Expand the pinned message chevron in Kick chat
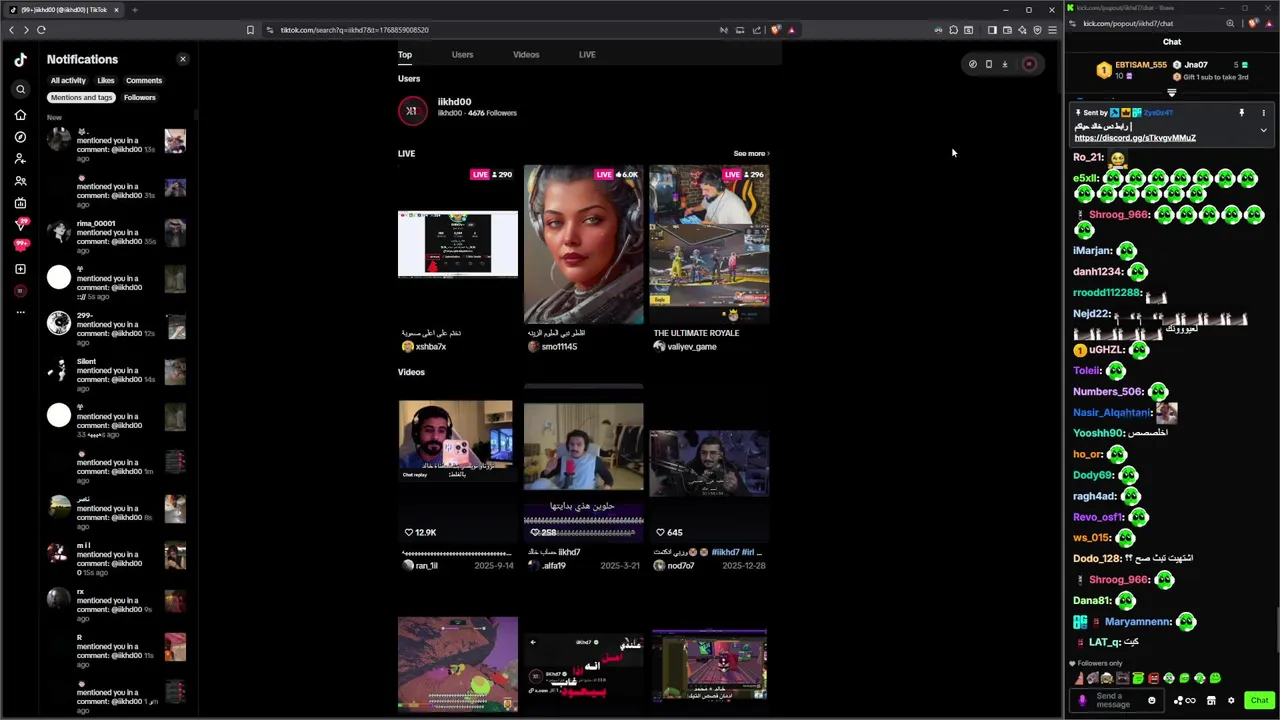1280x720 pixels. tap(1263, 130)
